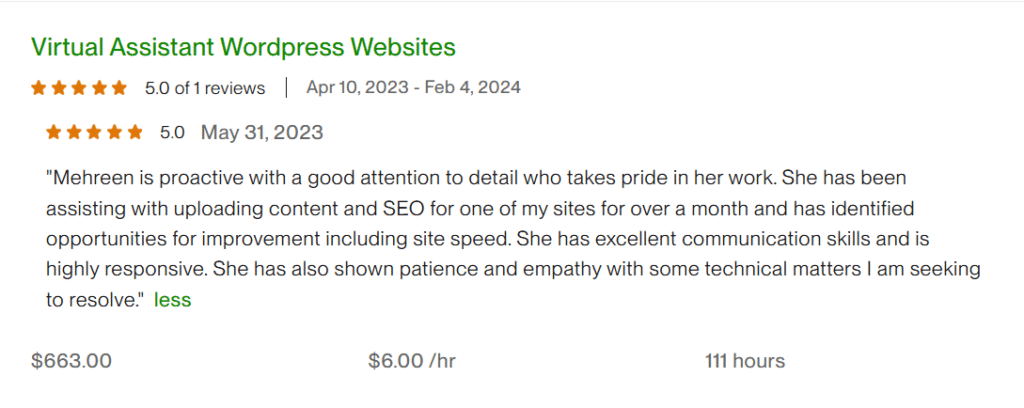
Task: Click the 5.0 score next to review stars
Action: pos(172,132)
